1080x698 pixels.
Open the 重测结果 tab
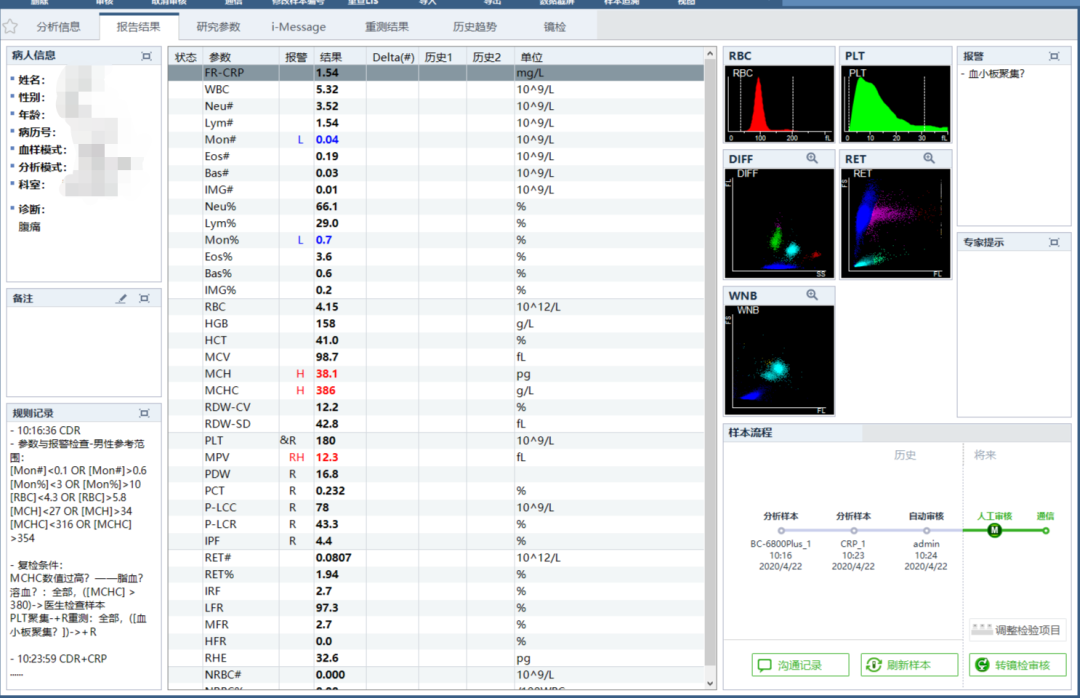tap(386, 27)
